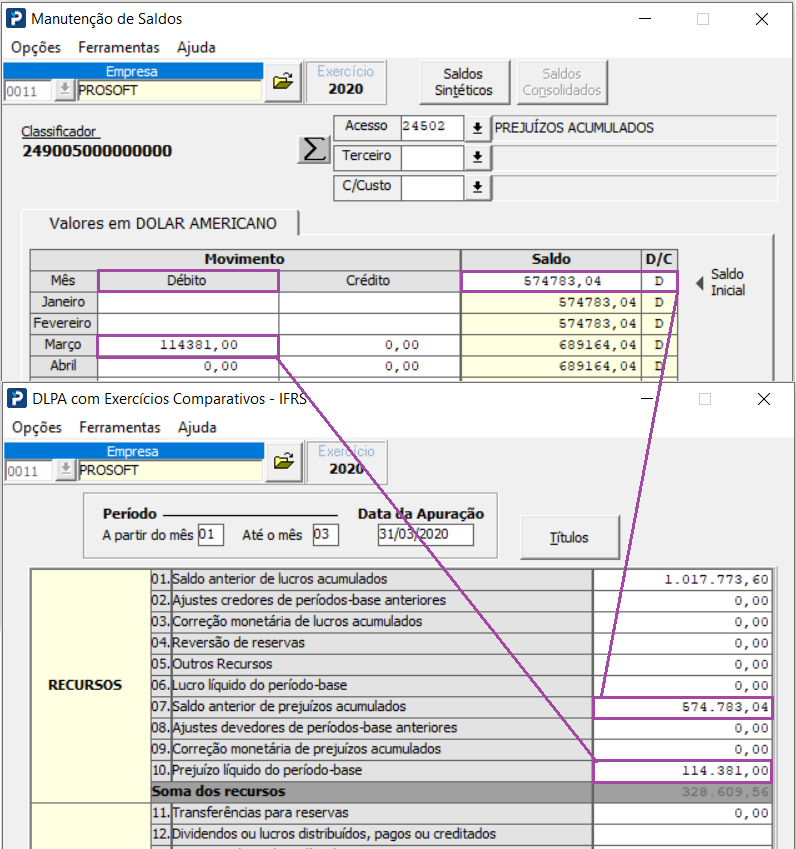Open folder icon in DLPA window
This screenshot has width=796, height=849.
pos(284,462)
